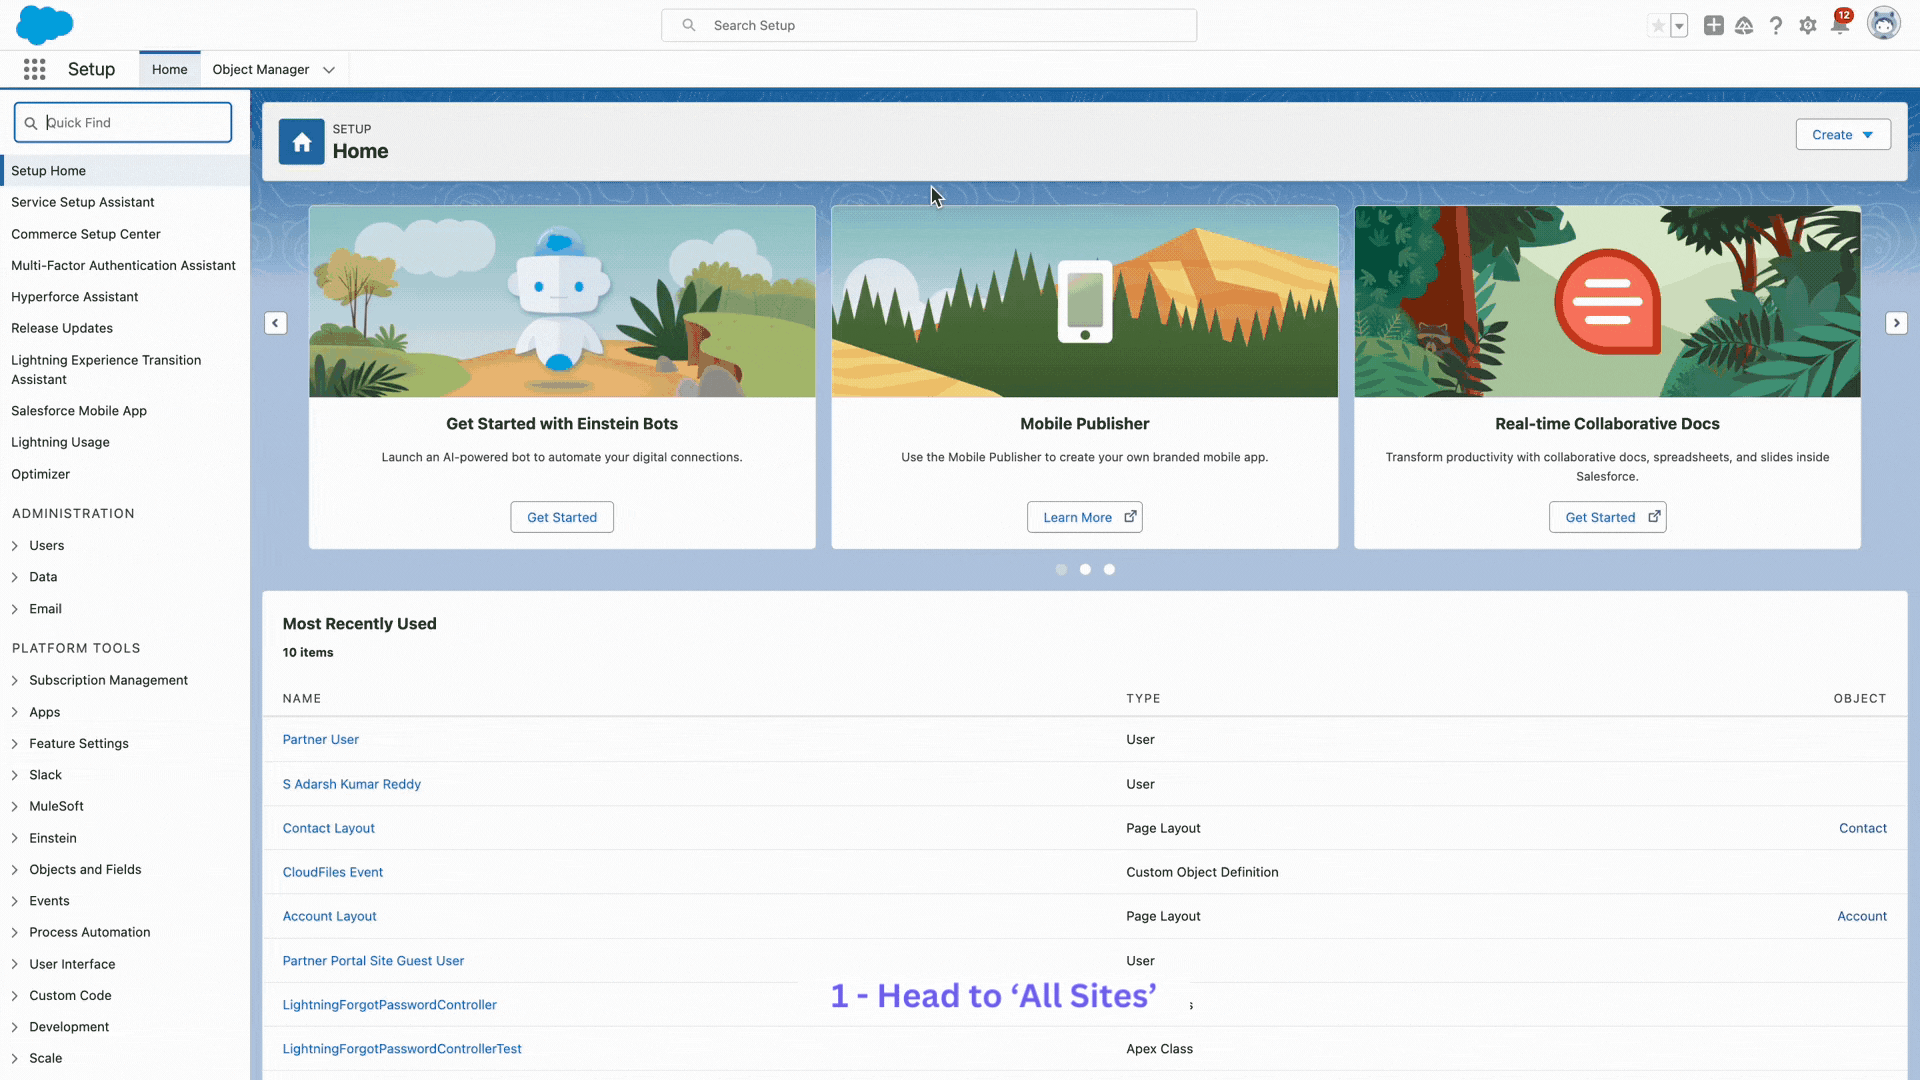Select the Home setup tab
This screenshot has height=1080, width=1920.
click(x=169, y=69)
